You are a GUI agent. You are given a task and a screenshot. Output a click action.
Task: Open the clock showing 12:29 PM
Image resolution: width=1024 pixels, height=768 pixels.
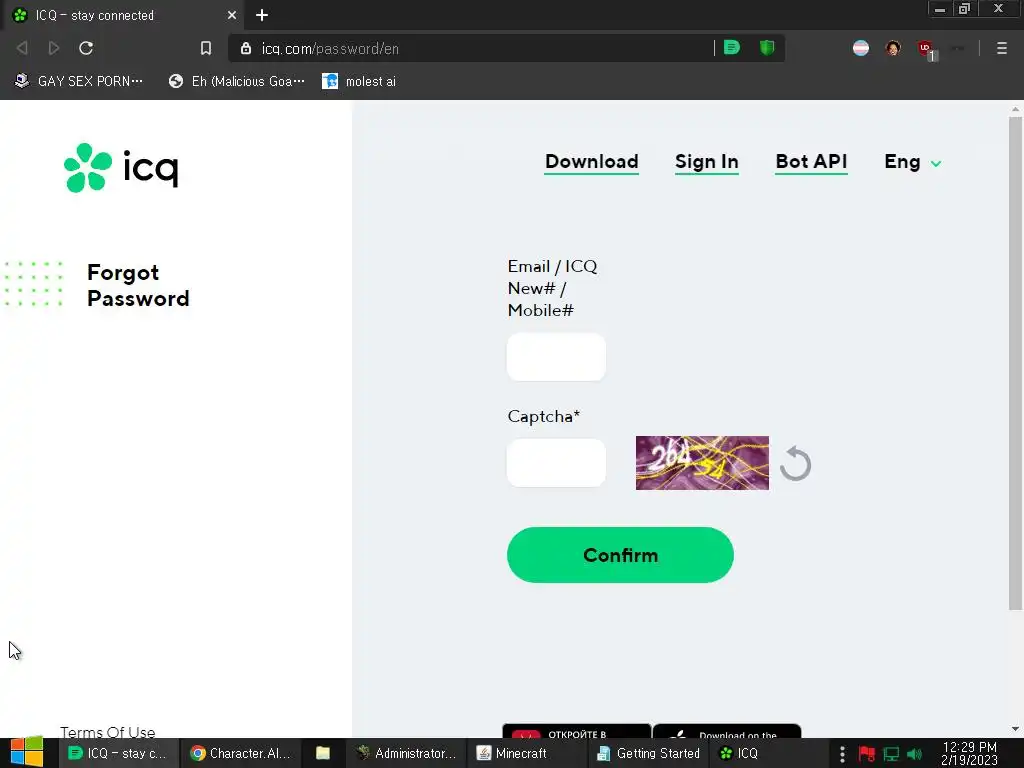click(x=970, y=754)
